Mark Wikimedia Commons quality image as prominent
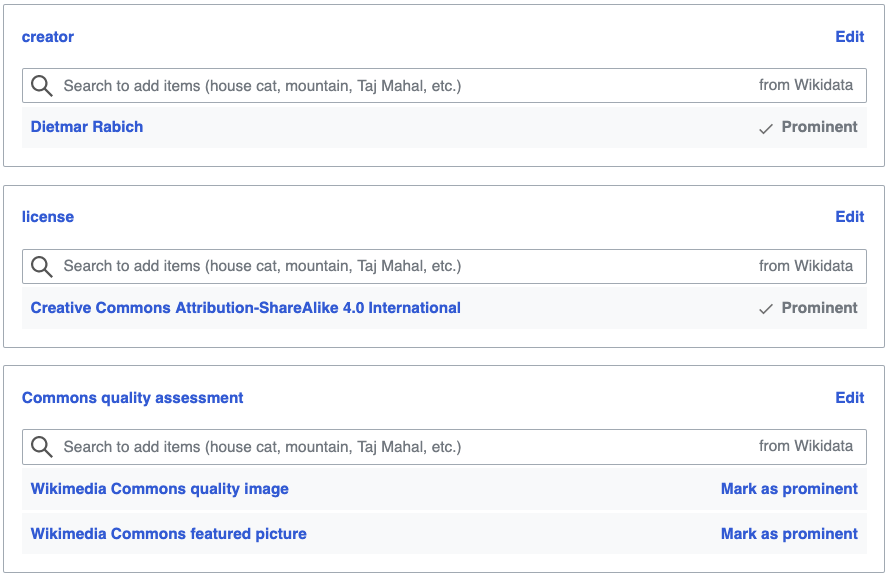The width and height of the screenshot is (889, 580). click(789, 489)
